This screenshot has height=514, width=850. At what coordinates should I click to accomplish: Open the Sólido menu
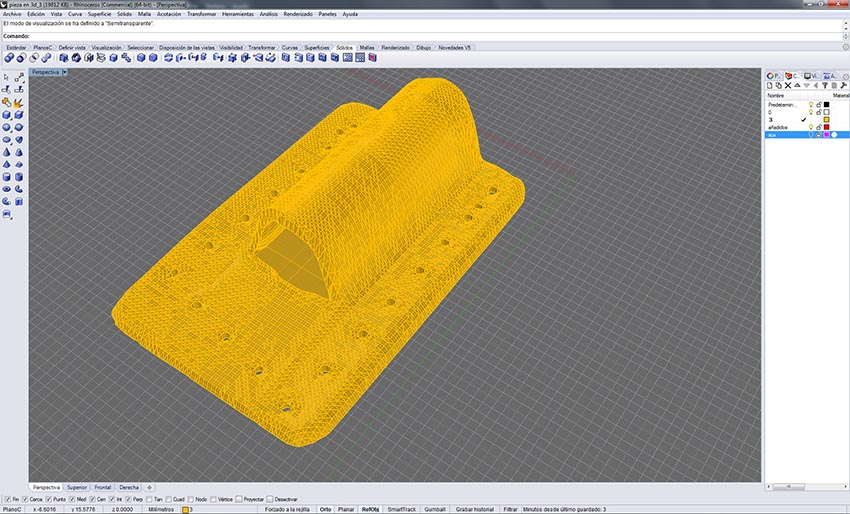pyautogui.click(x=124, y=14)
